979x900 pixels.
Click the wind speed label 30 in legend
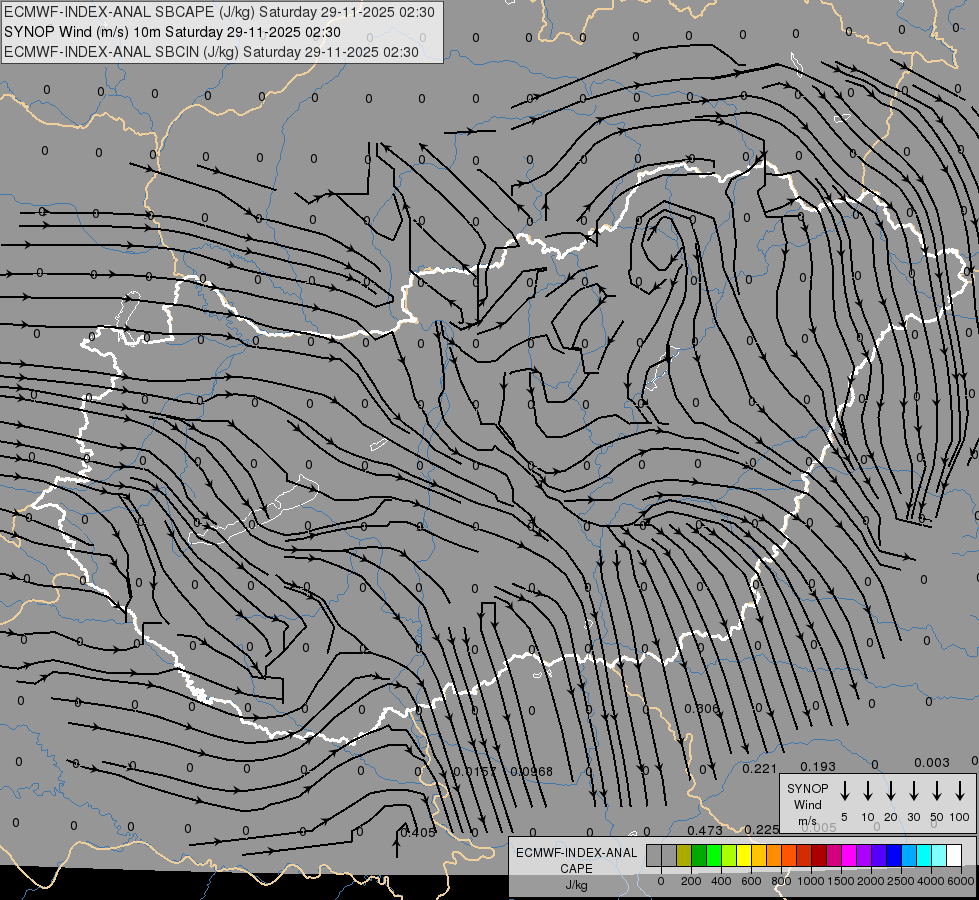[x=914, y=817]
